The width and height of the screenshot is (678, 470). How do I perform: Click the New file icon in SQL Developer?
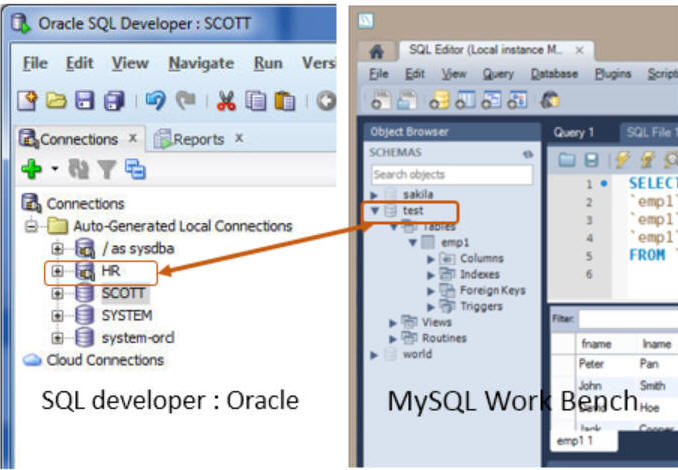tap(27, 101)
